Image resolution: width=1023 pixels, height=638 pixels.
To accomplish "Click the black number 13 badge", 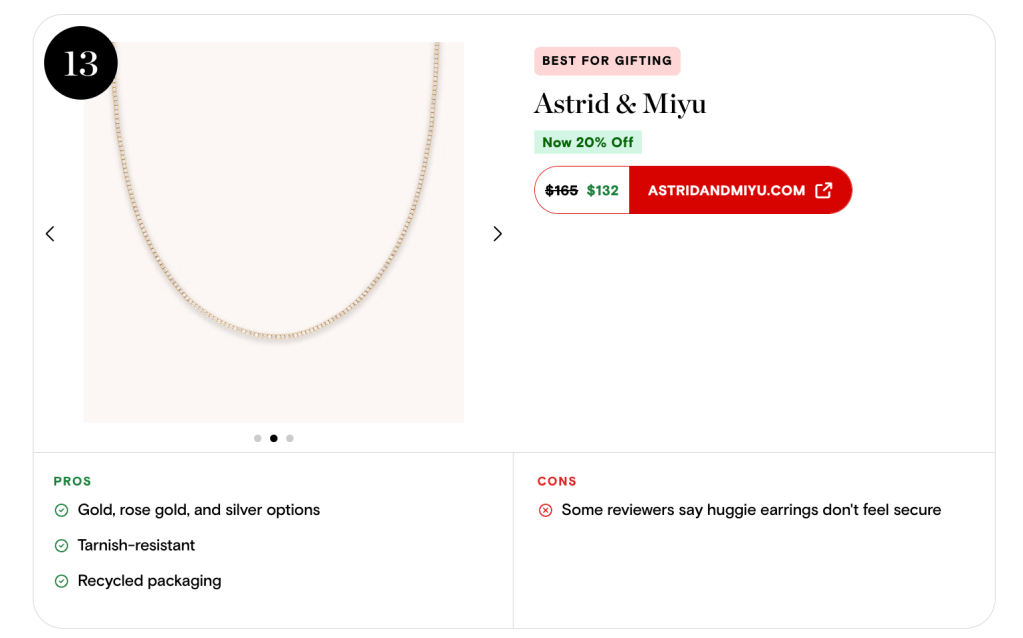I will pyautogui.click(x=81, y=63).
